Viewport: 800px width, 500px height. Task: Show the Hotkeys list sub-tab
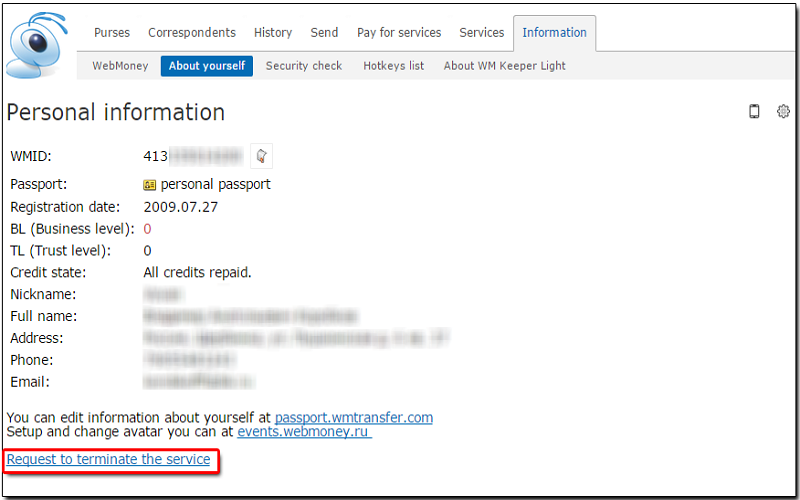(x=393, y=66)
